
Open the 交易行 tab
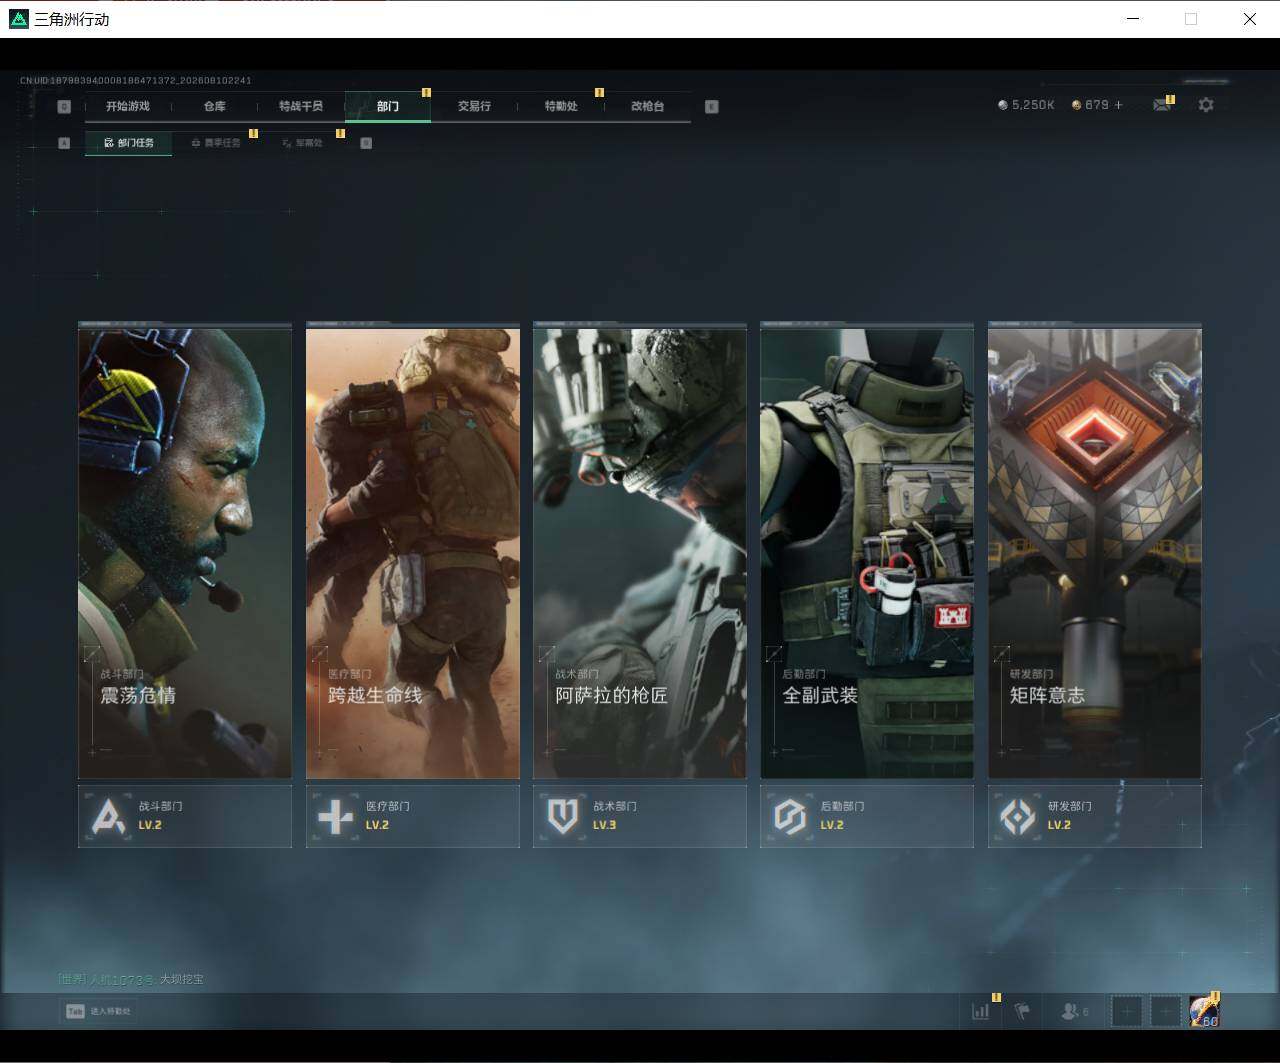click(474, 106)
